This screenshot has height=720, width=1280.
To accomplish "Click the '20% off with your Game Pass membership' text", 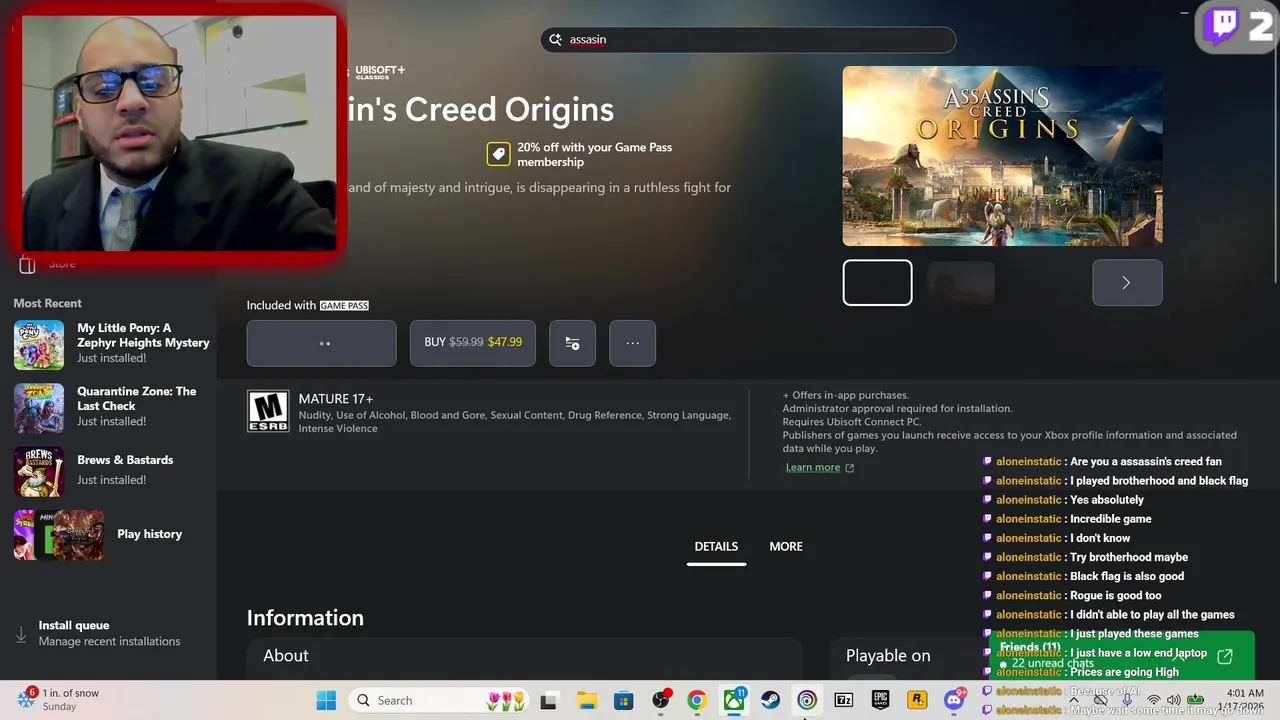I will click(594, 154).
